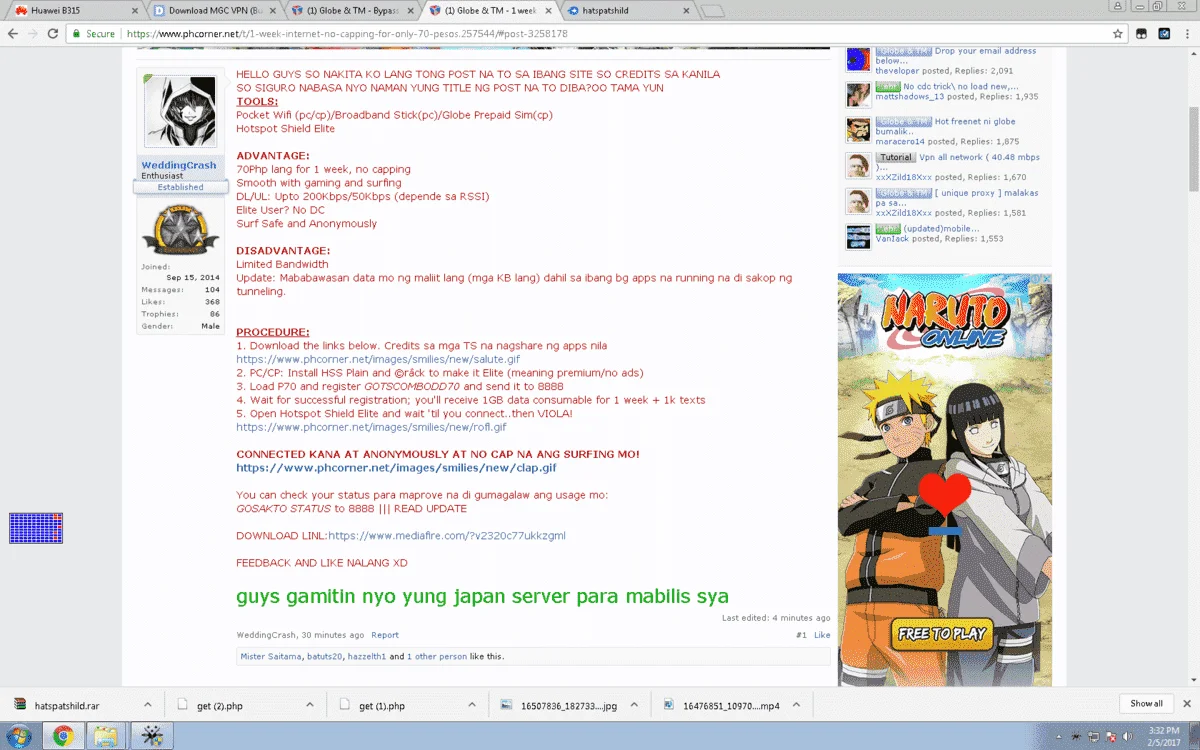Click the Established member badge
This screenshot has height=750, width=1200.
180,187
